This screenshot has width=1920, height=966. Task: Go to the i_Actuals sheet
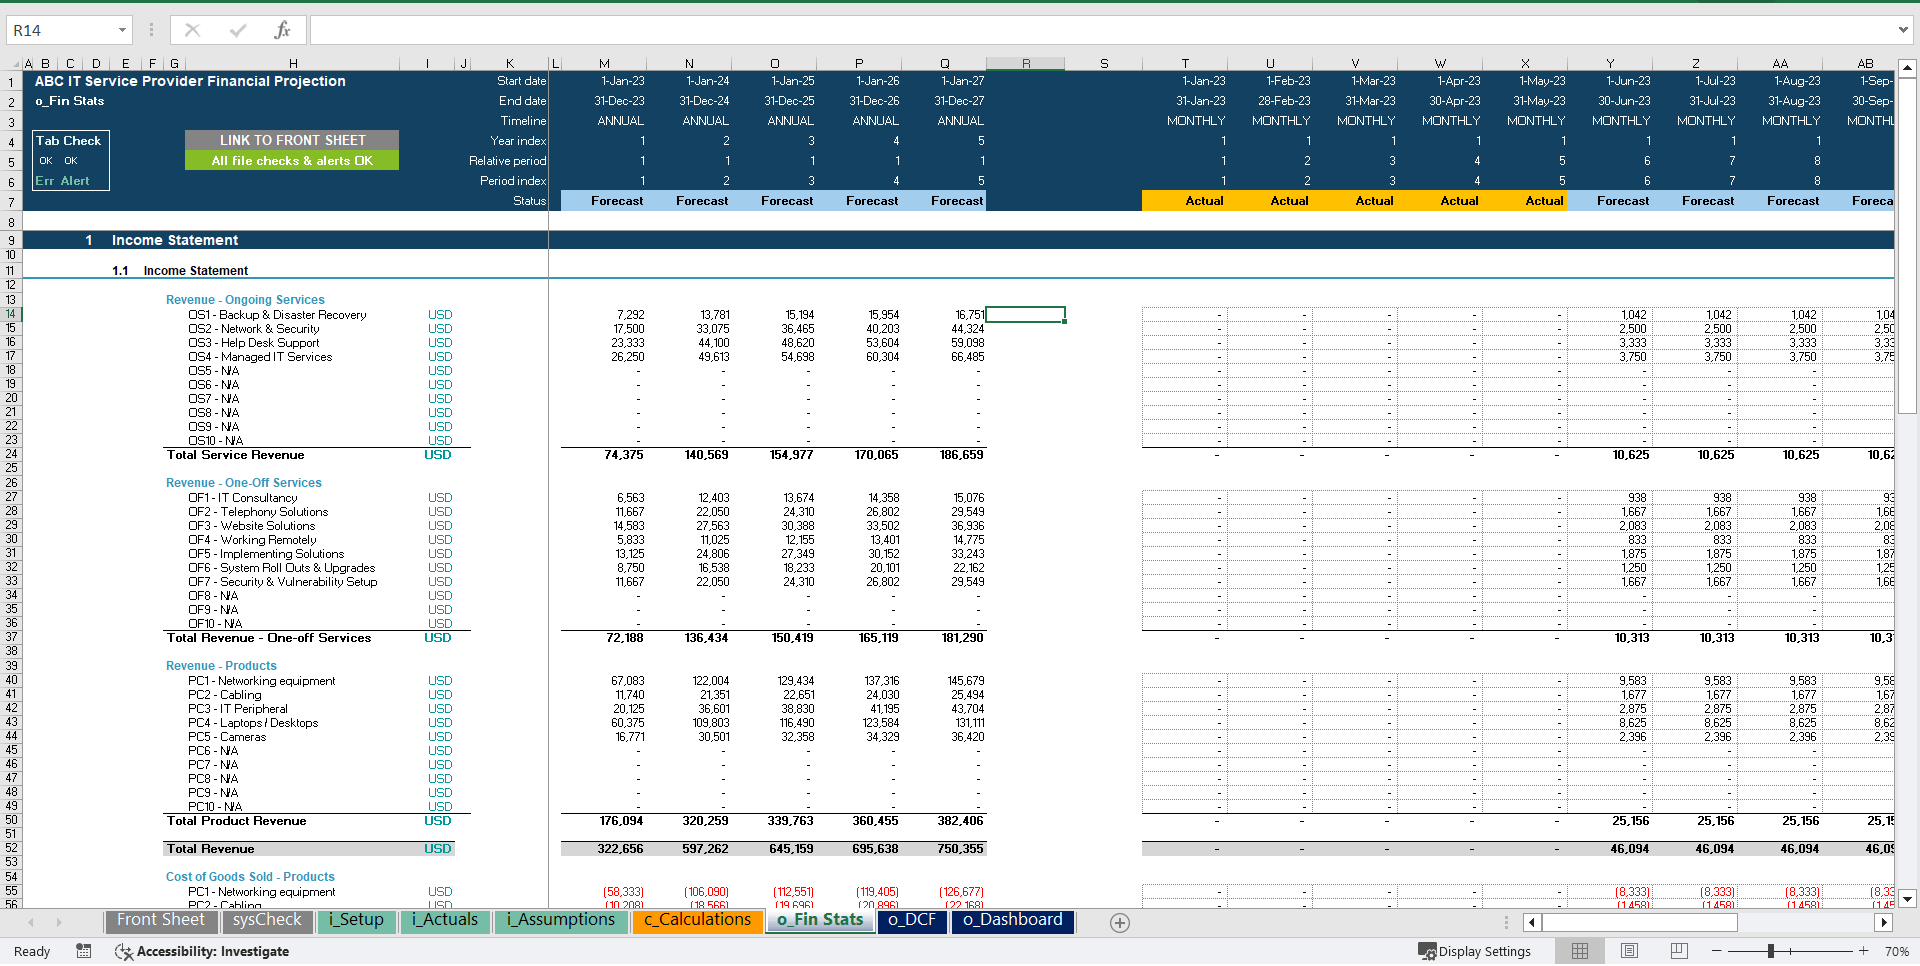[x=445, y=920]
